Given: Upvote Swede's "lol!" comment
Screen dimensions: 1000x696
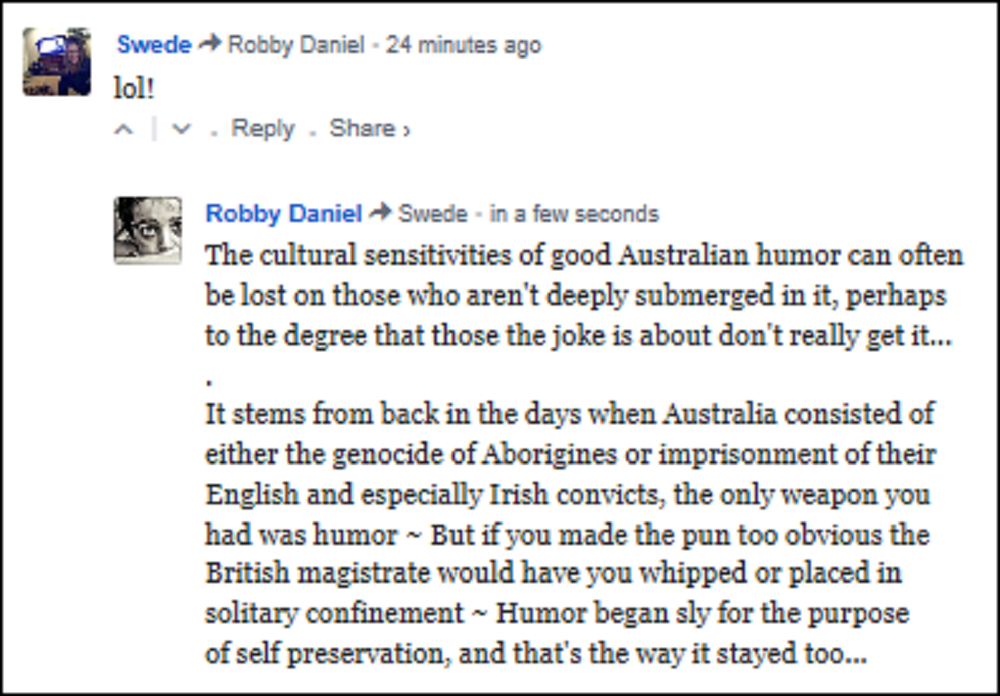Looking at the screenshot, I should 125,130.
